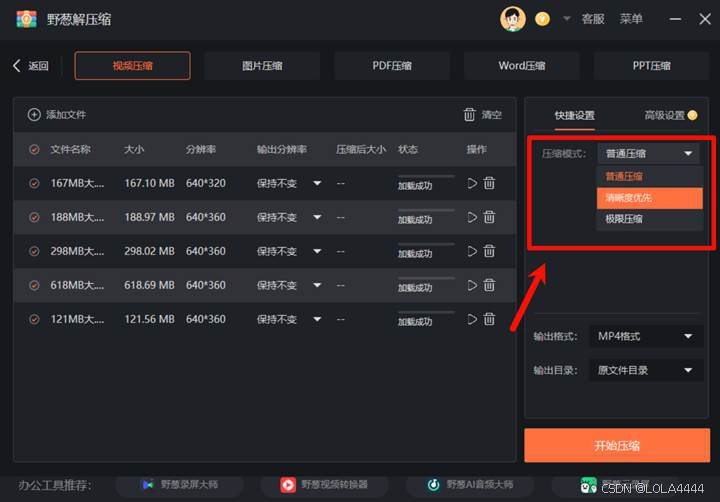This screenshot has height=502, width=720.
Task: Delete the 121MB file with trash icon
Action: click(489, 319)
